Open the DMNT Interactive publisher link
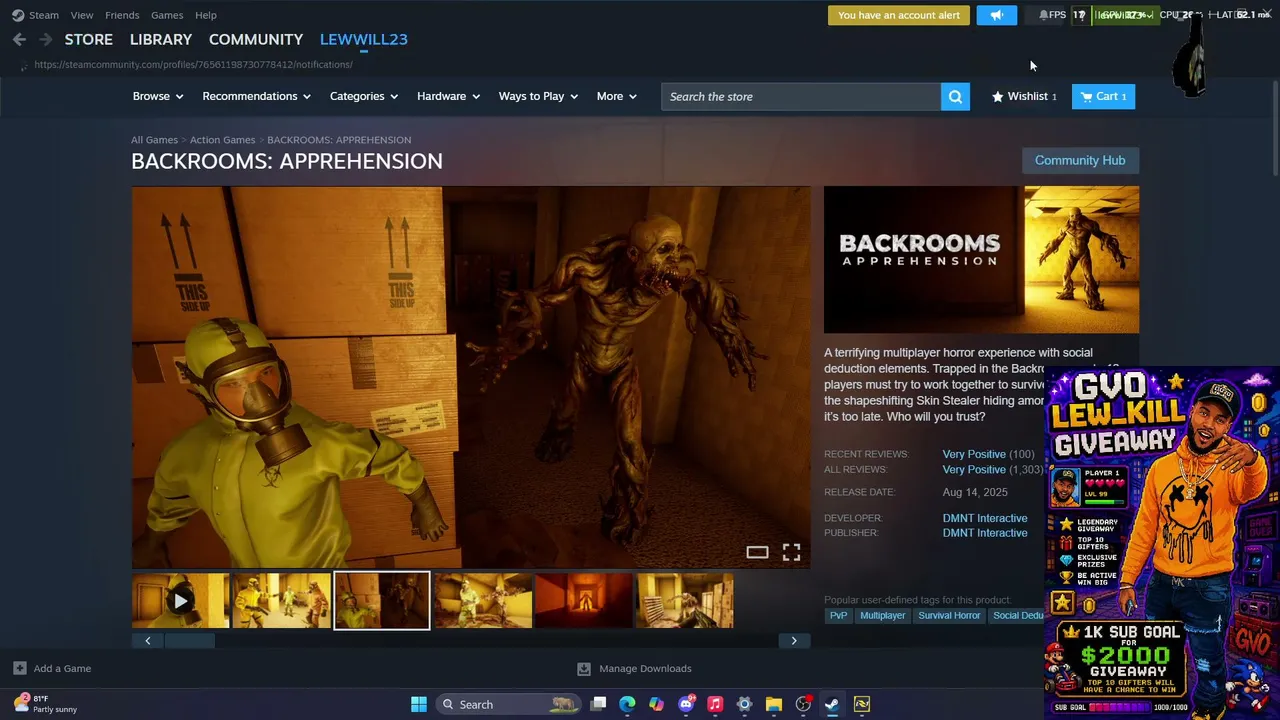 pyautogui.click(x=985, y=533)
